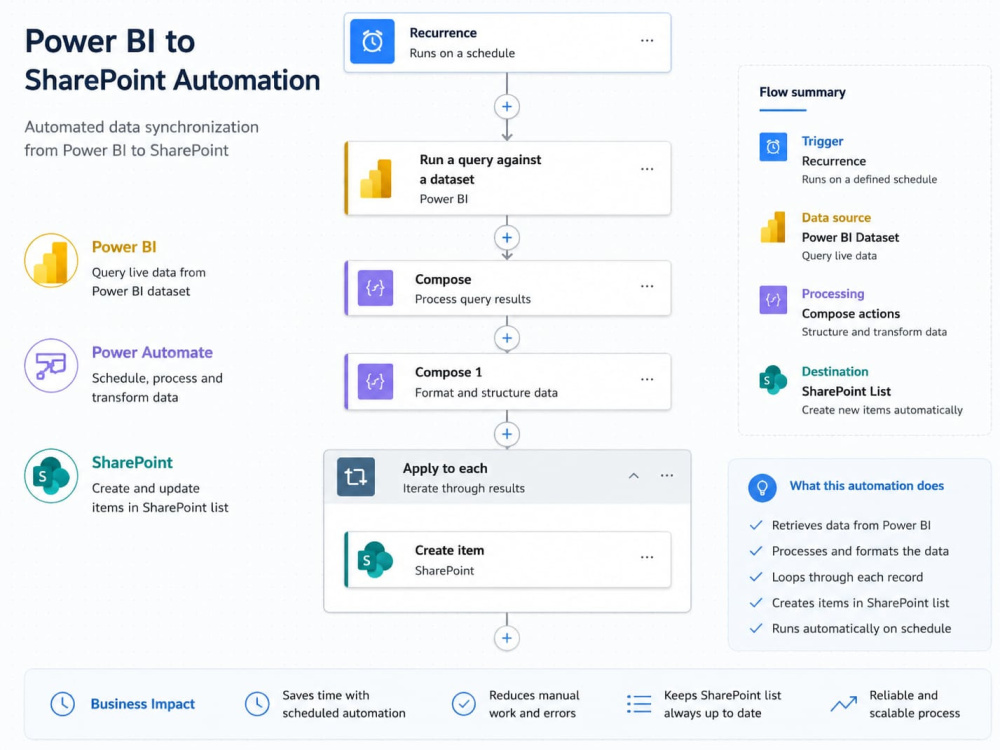Select the Compose step card title
Viewport: 1000px width, 750px height.
pos(443,279)
